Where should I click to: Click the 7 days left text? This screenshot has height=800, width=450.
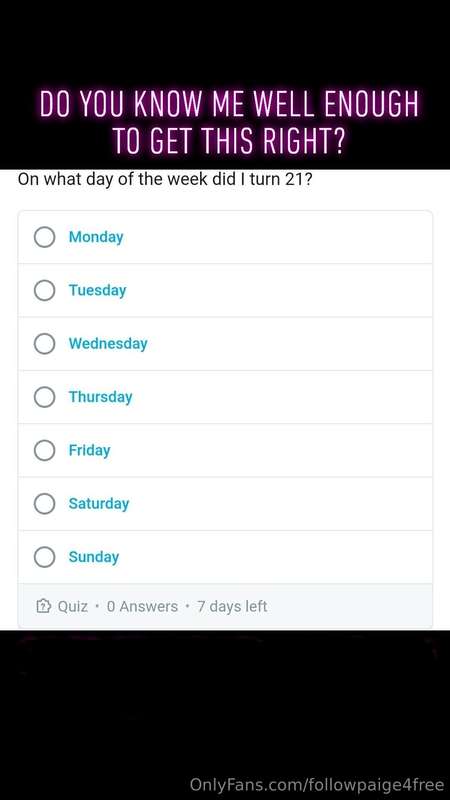232,607
